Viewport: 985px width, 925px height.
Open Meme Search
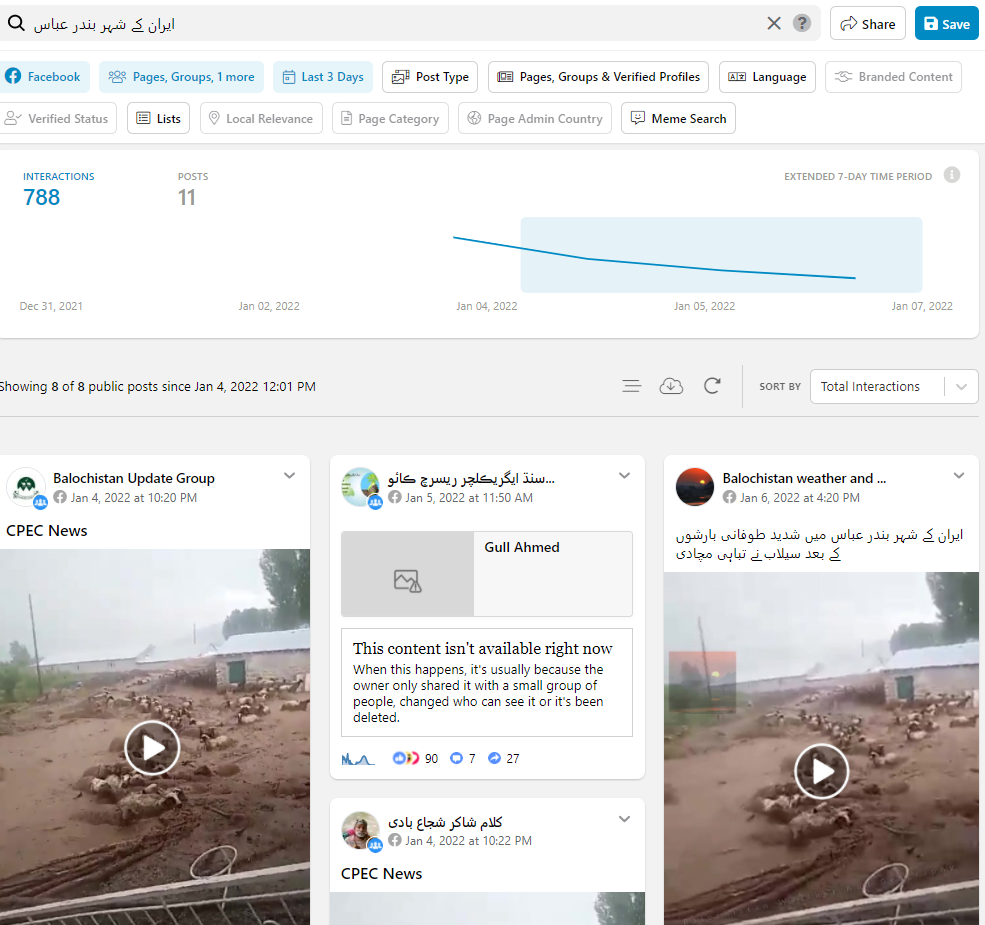click(678, 118)
